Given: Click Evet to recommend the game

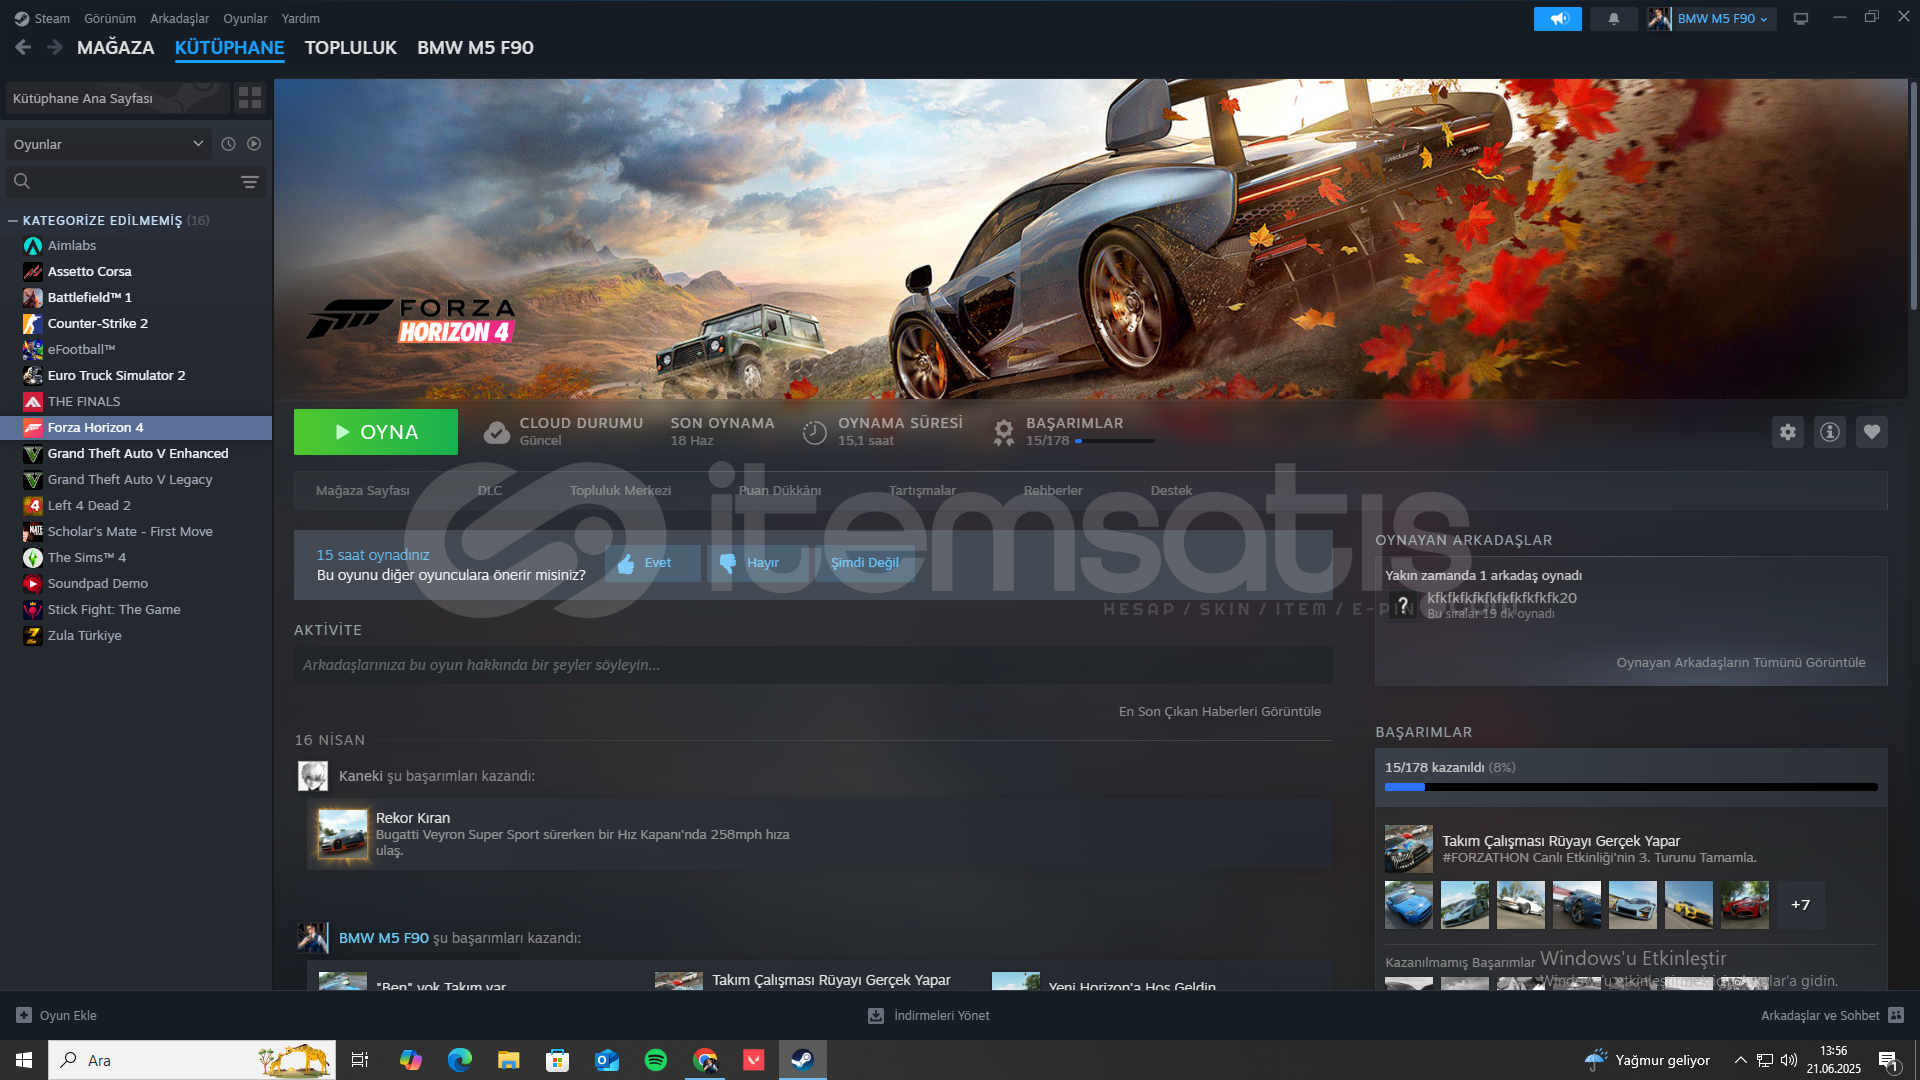Looking at the screenshot, I should pyautogui.click(x=653, y=563).
